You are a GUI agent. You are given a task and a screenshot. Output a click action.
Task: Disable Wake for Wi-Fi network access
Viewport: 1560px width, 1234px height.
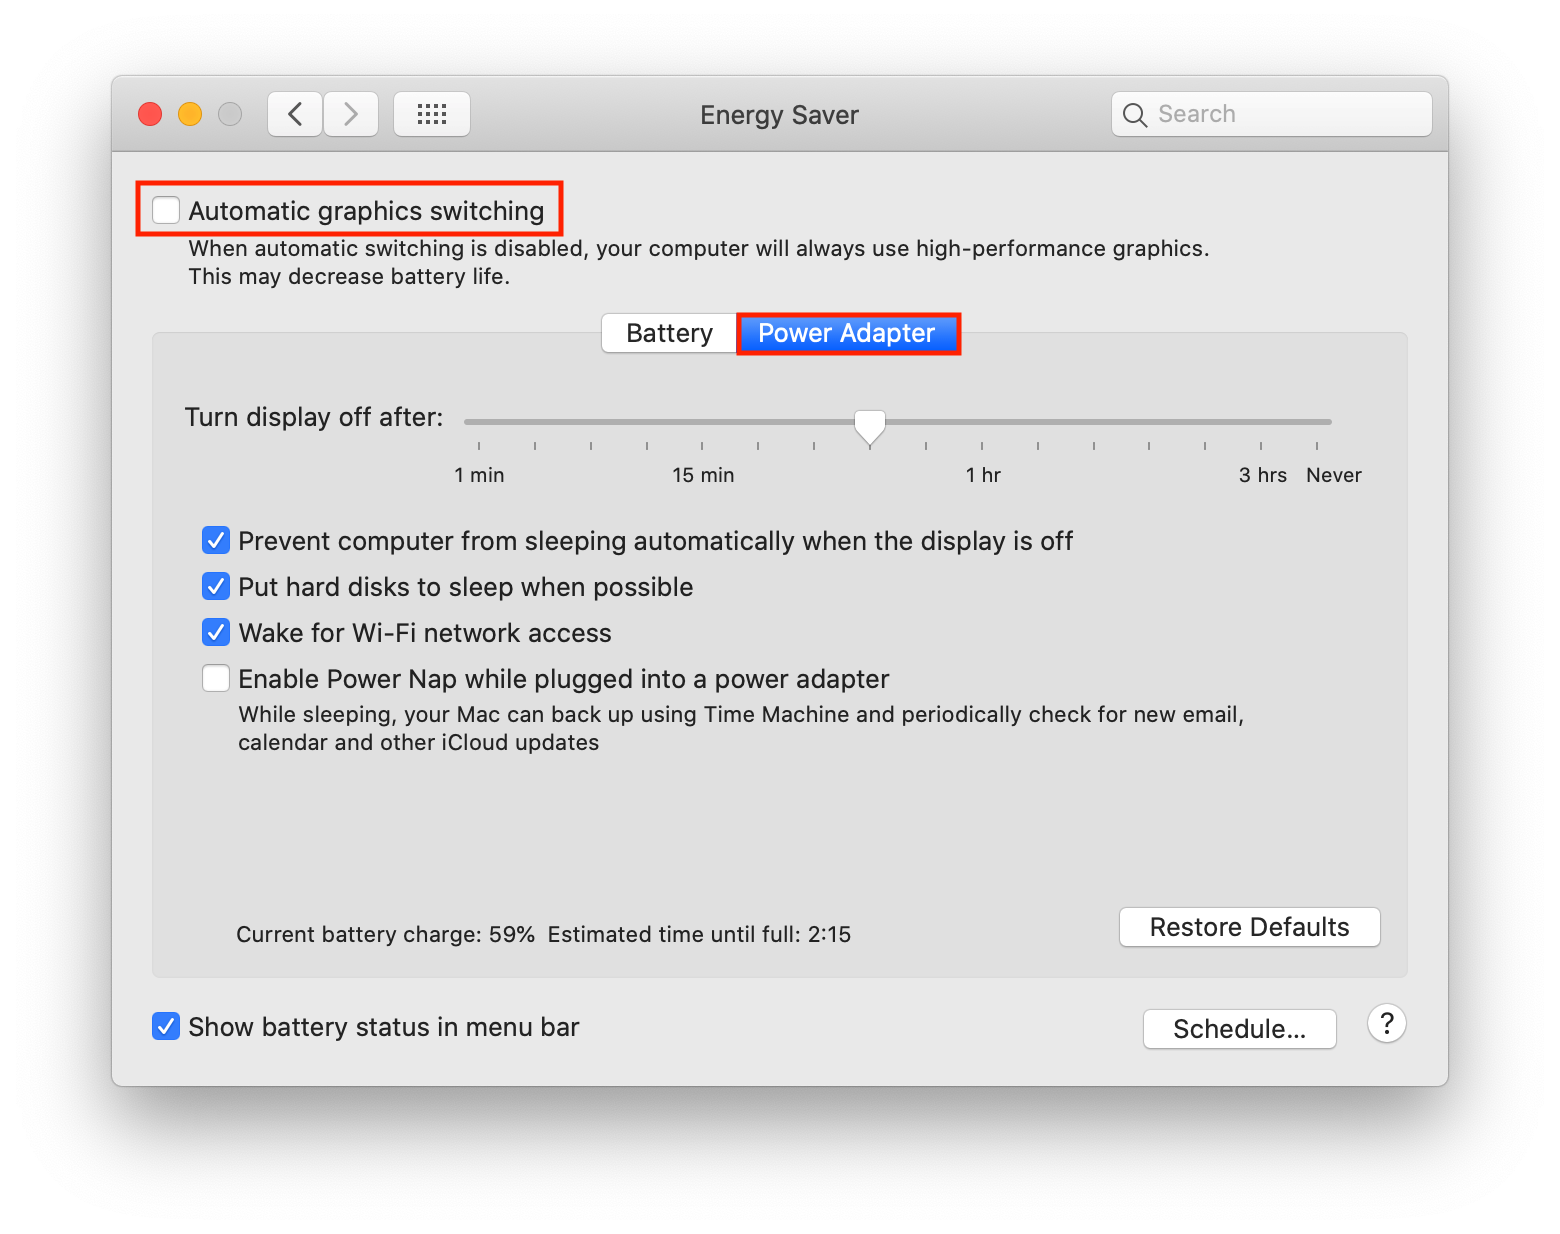pyautogui.click(x=215, y=632)
